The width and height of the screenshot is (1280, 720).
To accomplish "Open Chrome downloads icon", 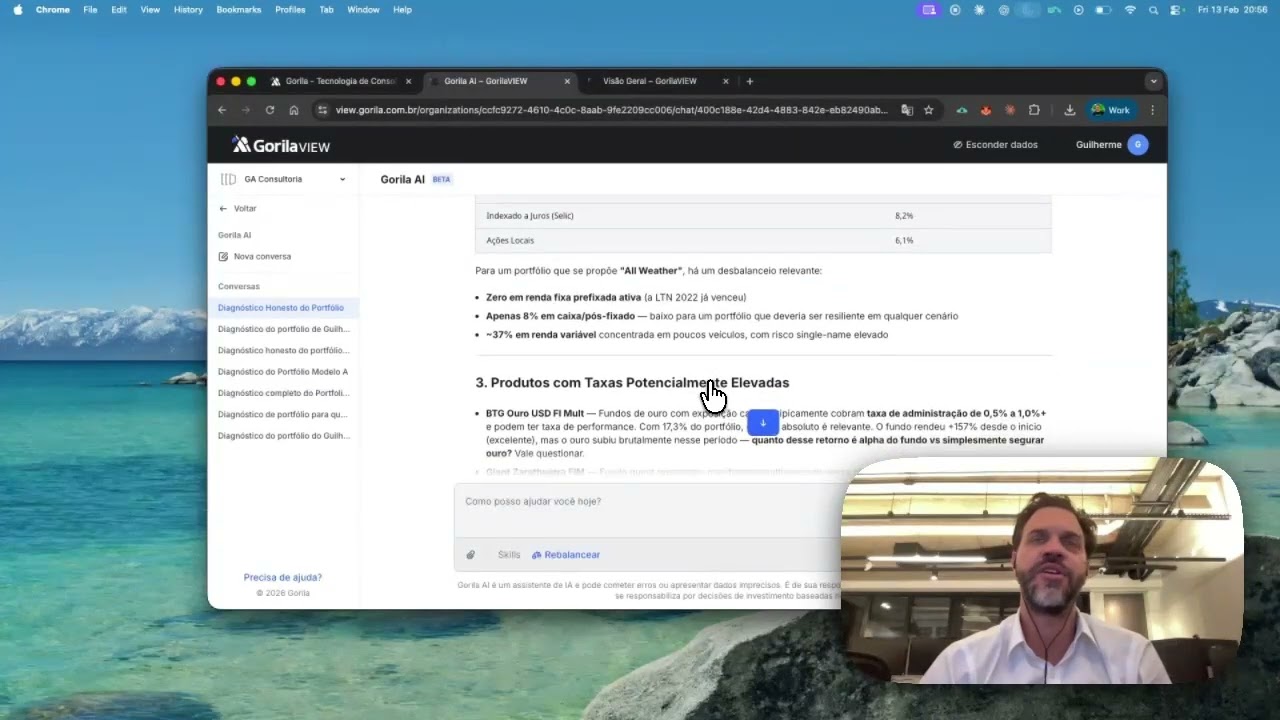I will [1069, 110].
